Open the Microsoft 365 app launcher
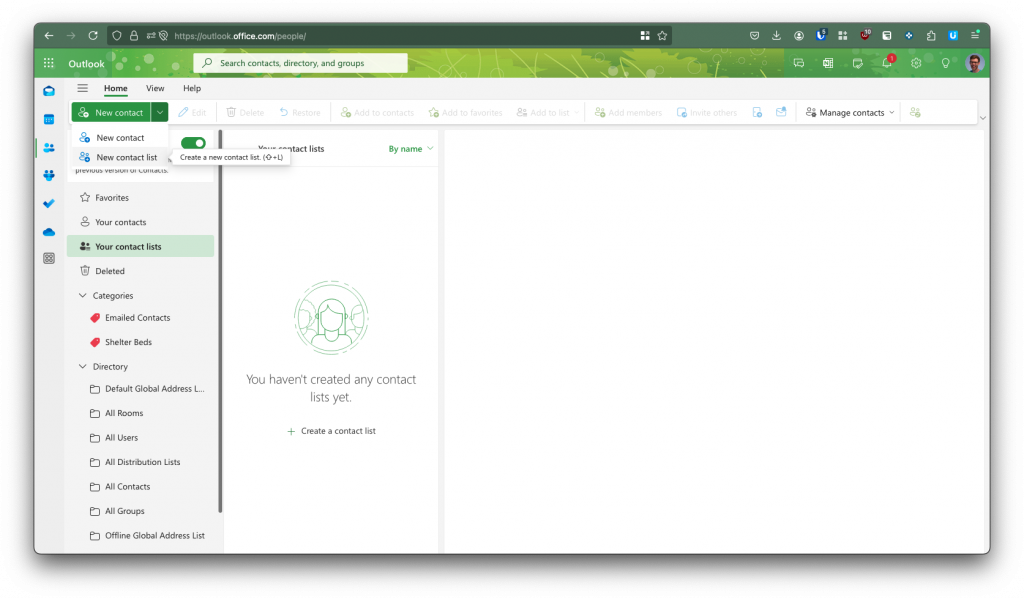The image size is (1024, 599). coord(49,63)
